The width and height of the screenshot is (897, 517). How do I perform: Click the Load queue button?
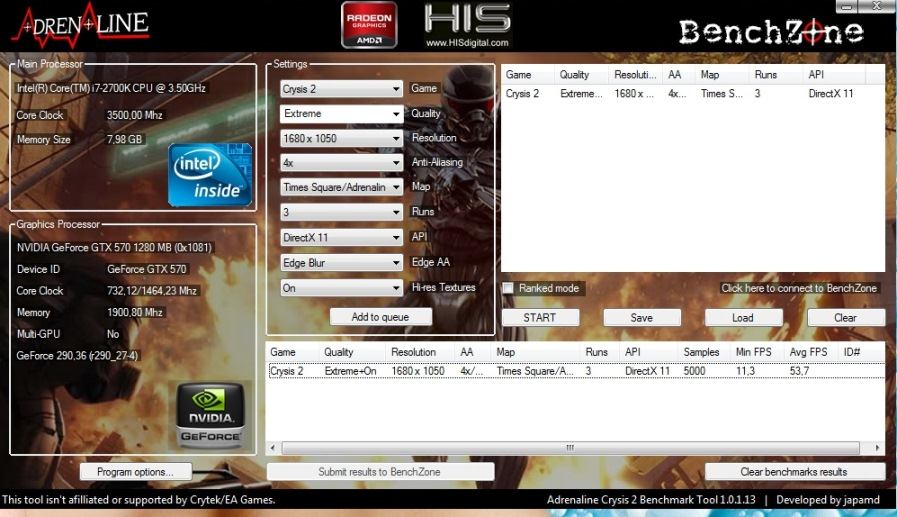tap(743, 317)
